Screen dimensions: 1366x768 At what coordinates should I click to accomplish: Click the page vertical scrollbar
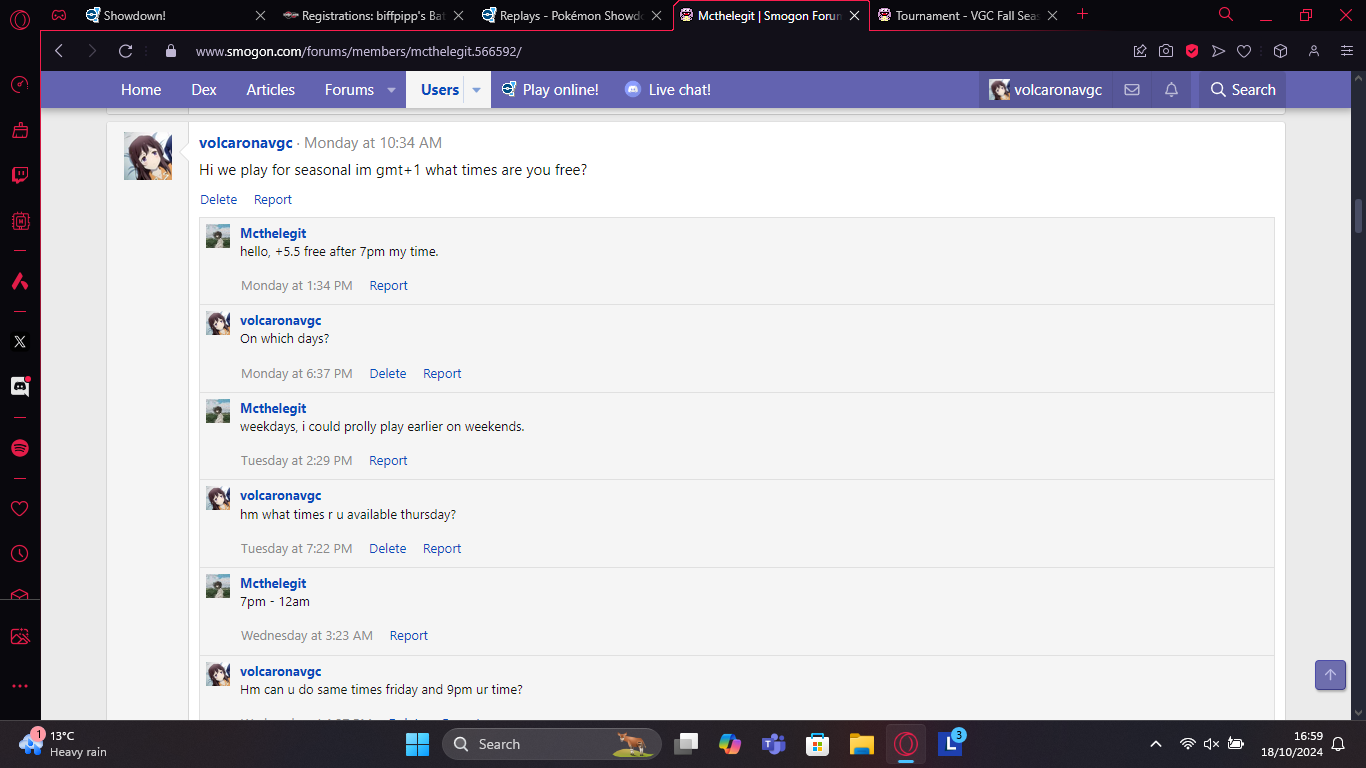click(x=1358, y=215)
